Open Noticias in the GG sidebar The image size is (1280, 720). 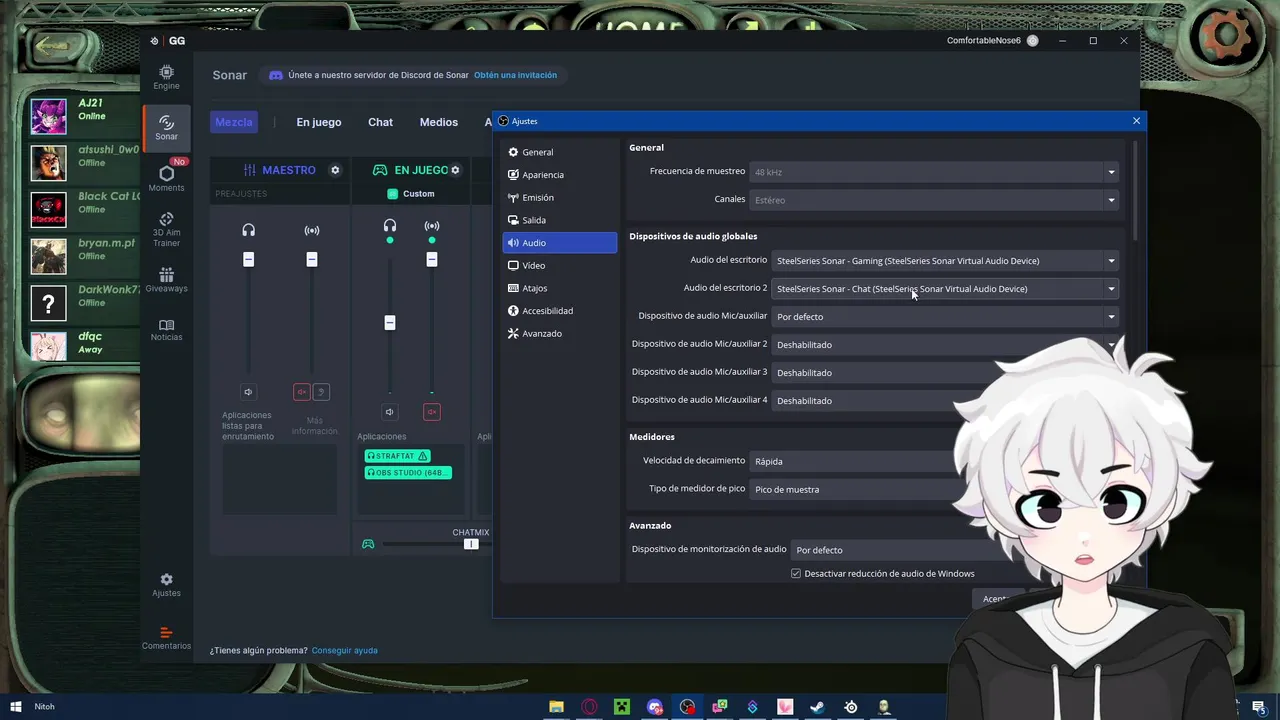[166, 330]
